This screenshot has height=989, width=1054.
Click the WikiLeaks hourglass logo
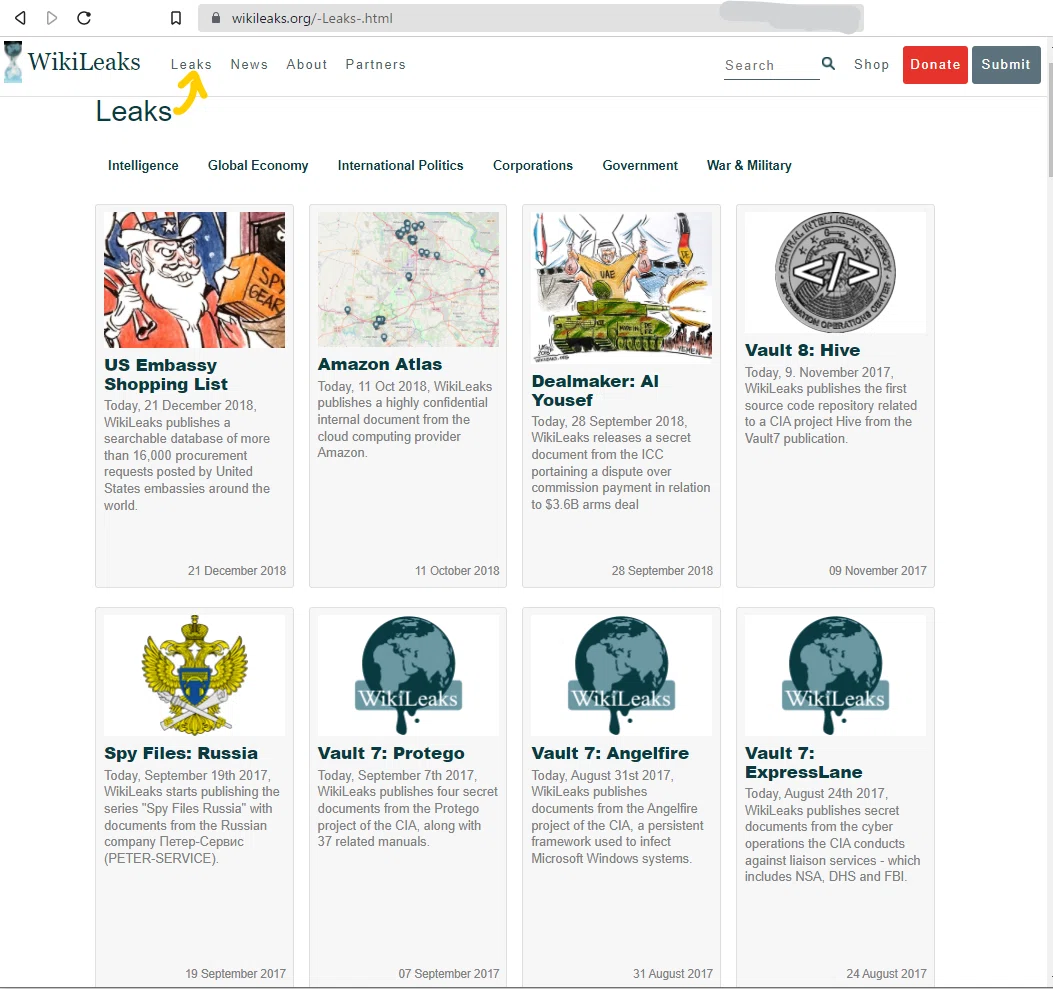point(13,62)
